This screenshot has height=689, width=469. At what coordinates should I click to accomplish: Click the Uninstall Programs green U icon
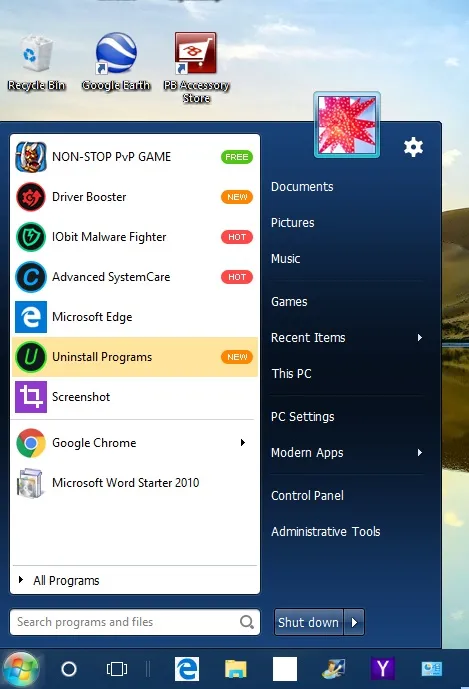(31, 357)
